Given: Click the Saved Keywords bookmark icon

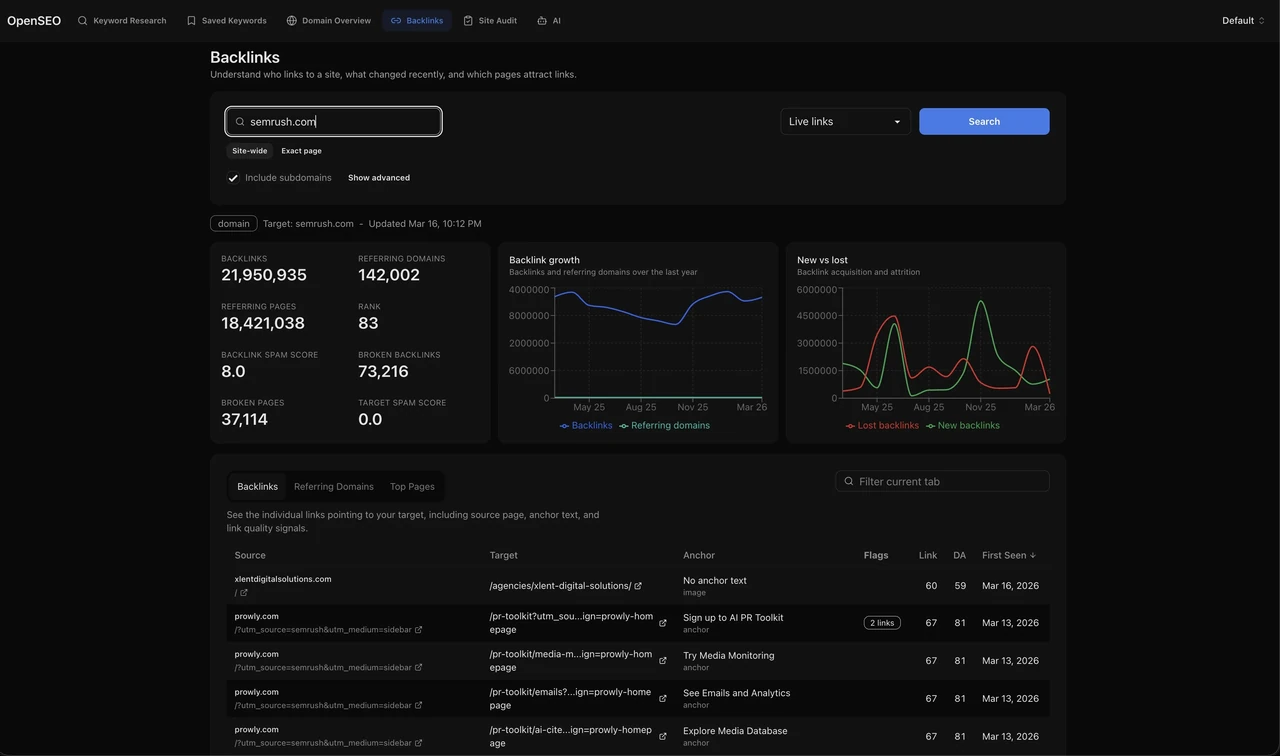Looking at the screenshot, I should [191, 21].
